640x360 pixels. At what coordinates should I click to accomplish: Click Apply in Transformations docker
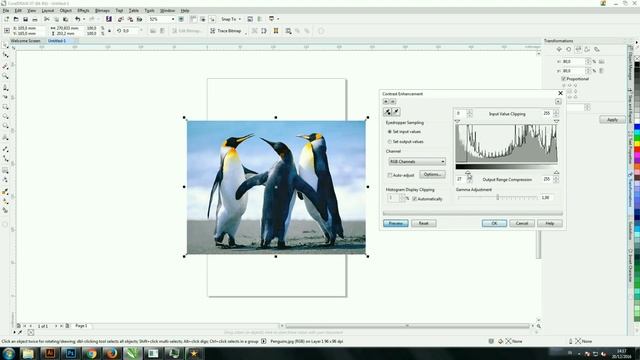pos(612,120)
